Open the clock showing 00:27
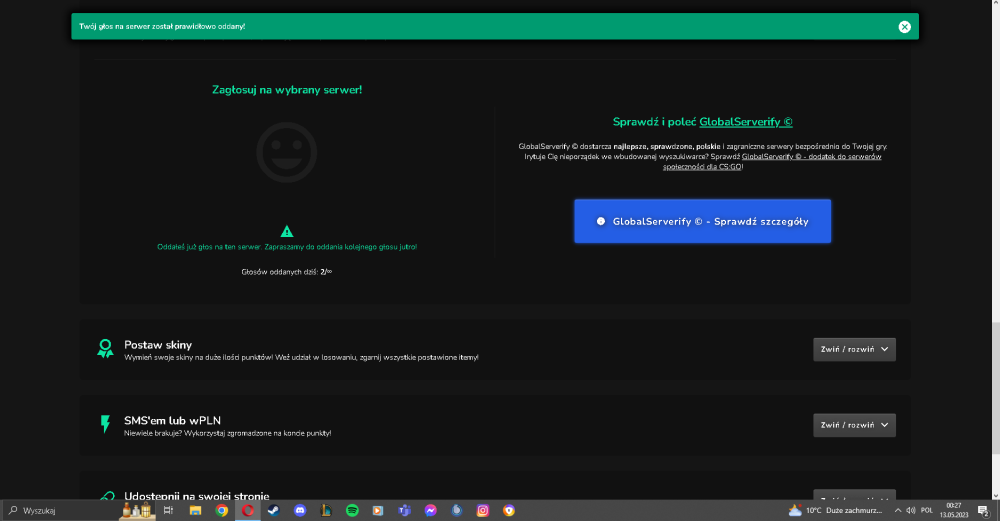Image resolution: width=1000 pixels, height=521 pixels. (954, 510)
